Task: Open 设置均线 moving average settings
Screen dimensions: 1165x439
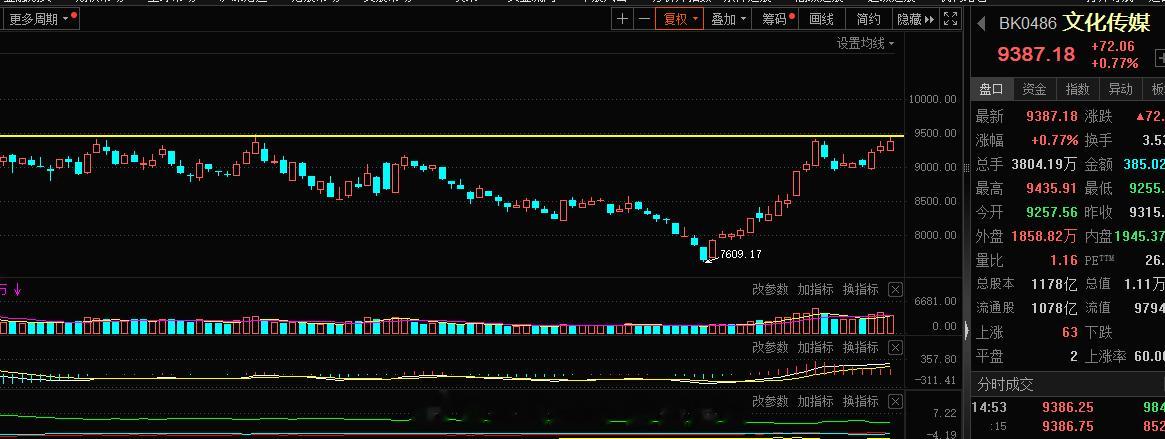Action: point(866,43)
